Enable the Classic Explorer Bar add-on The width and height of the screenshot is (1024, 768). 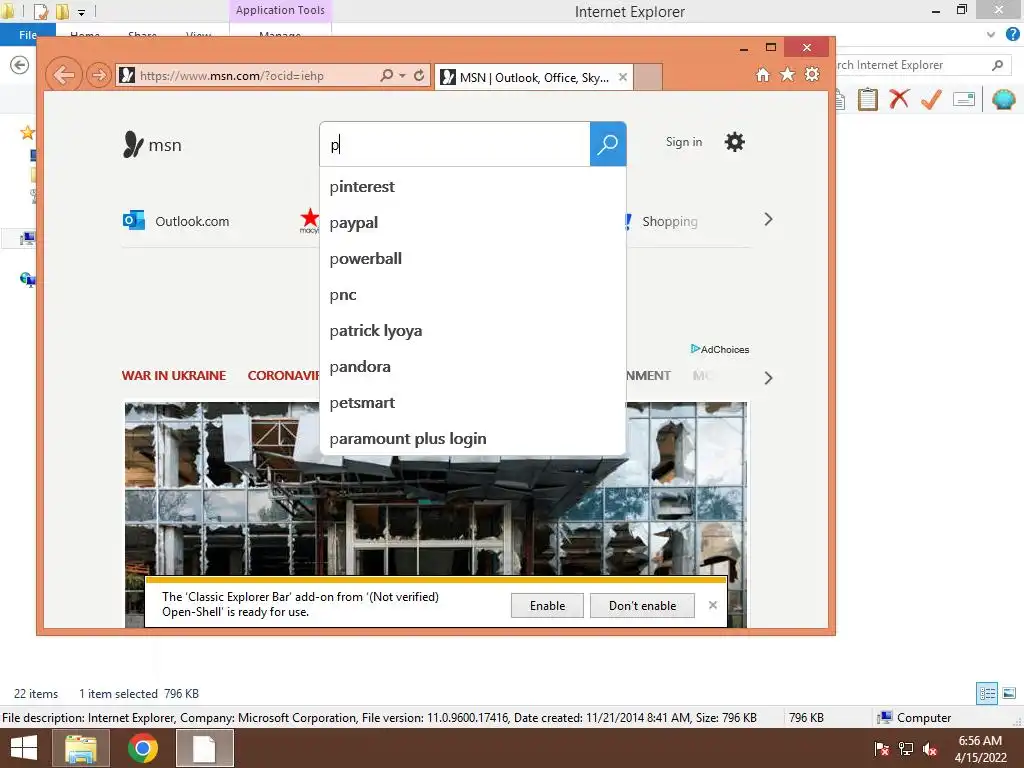tap(547, 605)
